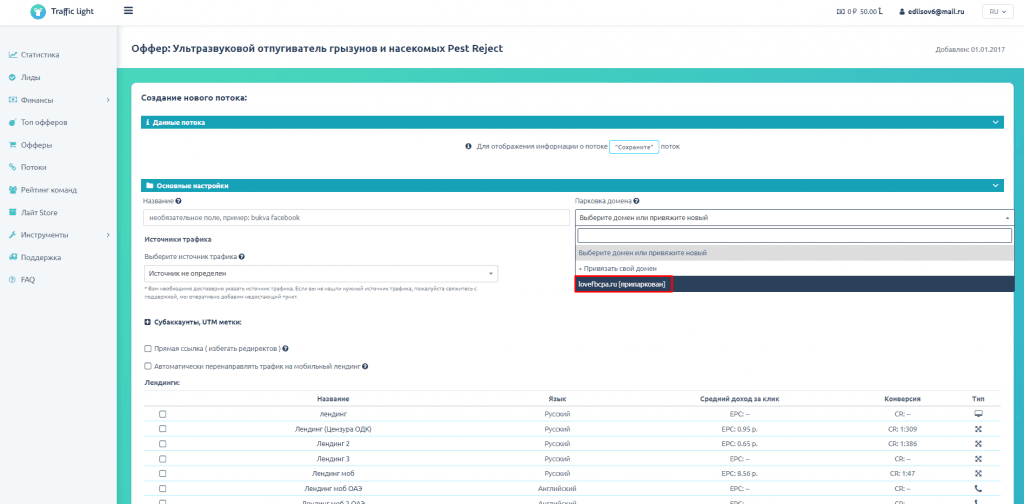Screen dimensions: 1024x504
Task: Click the domain dropdown search field
Action: click(794, 235)
